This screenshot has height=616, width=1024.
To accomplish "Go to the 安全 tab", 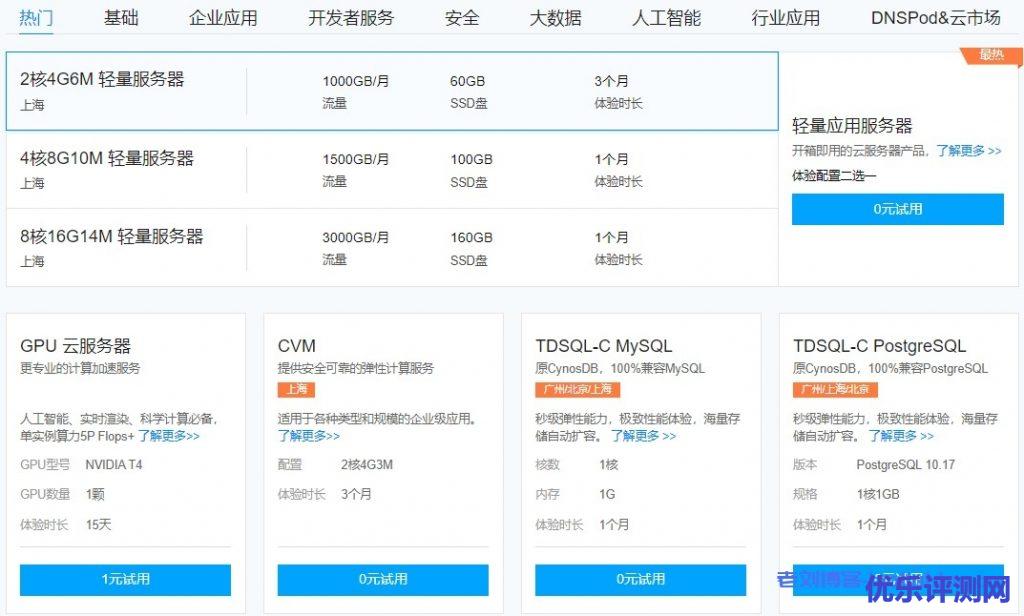I will [462, 18].
